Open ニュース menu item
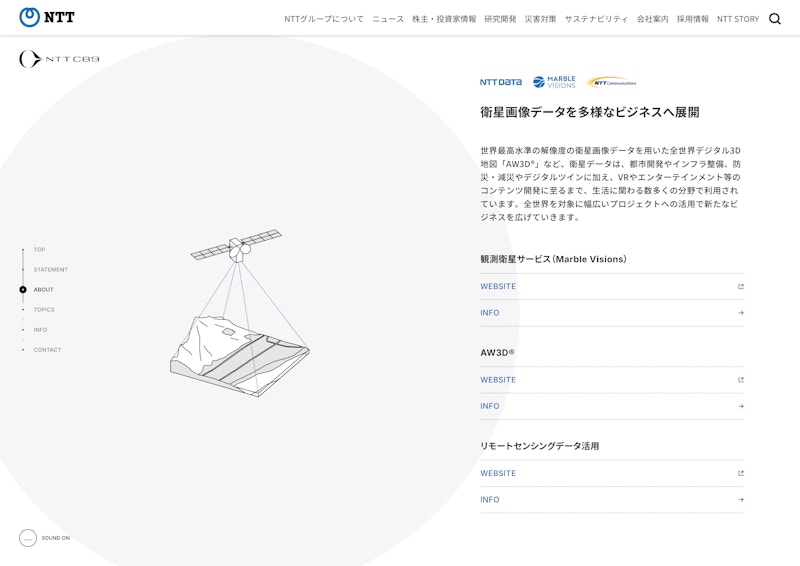 tap(388, 19)
